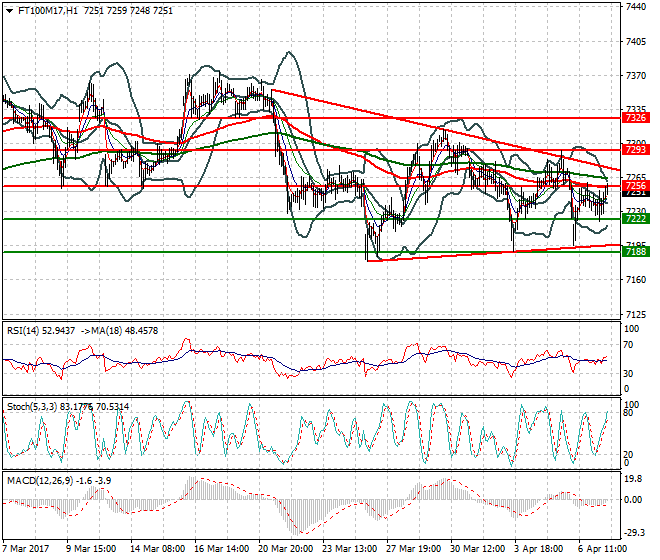Click the current price marker 7251 on scale
The height and width of the screenshot is (560, 660).
(636, 193)
